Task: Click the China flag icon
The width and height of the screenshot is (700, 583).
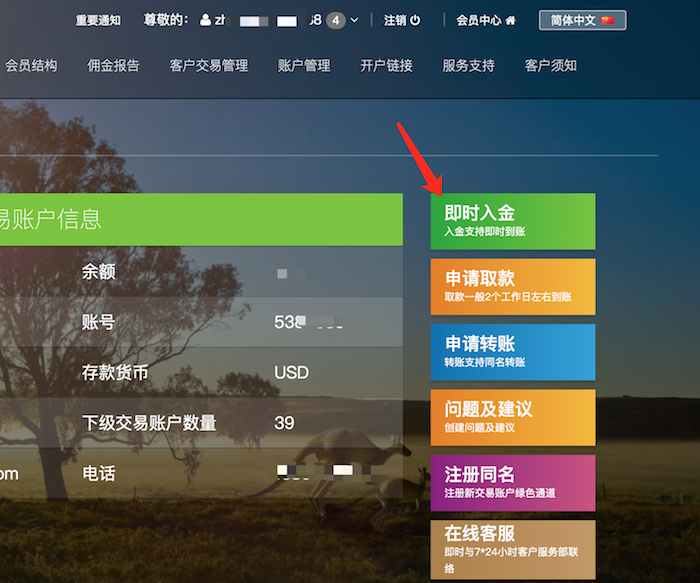Action: point(608,20)
